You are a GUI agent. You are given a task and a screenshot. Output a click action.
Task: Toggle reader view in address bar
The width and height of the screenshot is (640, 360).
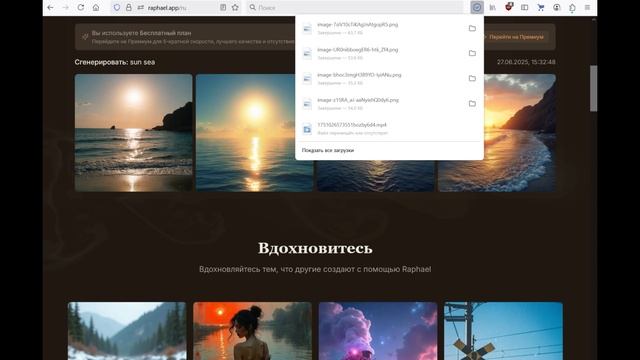pyautogui.click(x=223, y=7)
